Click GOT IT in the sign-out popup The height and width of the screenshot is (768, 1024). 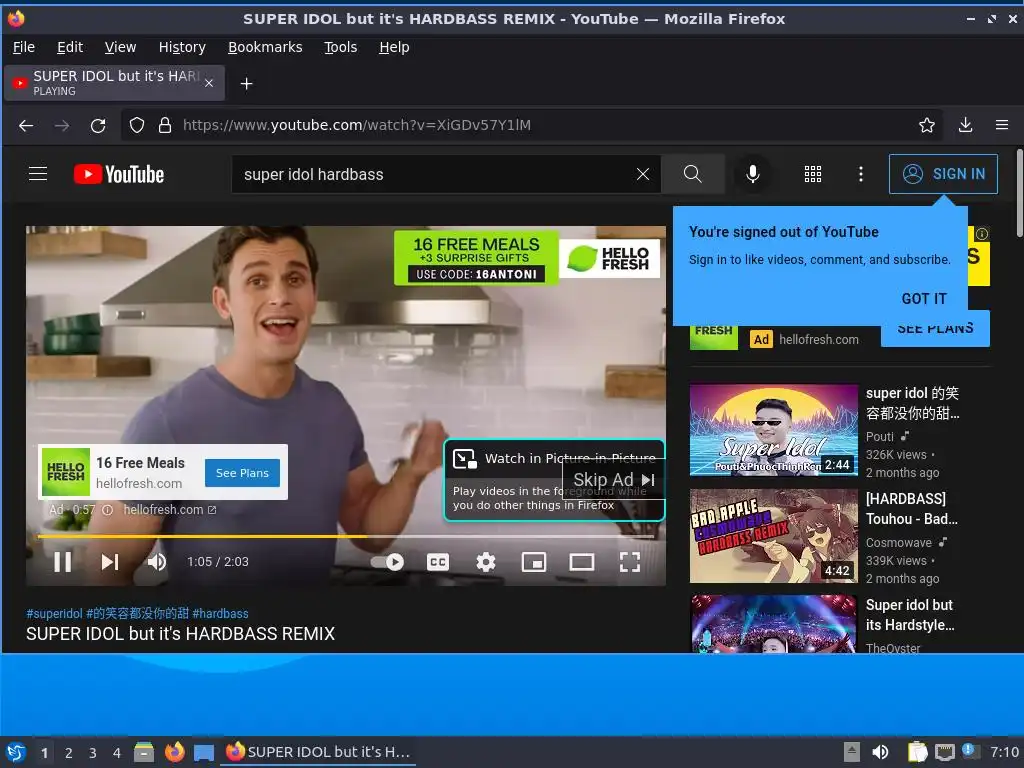point(923,298)
